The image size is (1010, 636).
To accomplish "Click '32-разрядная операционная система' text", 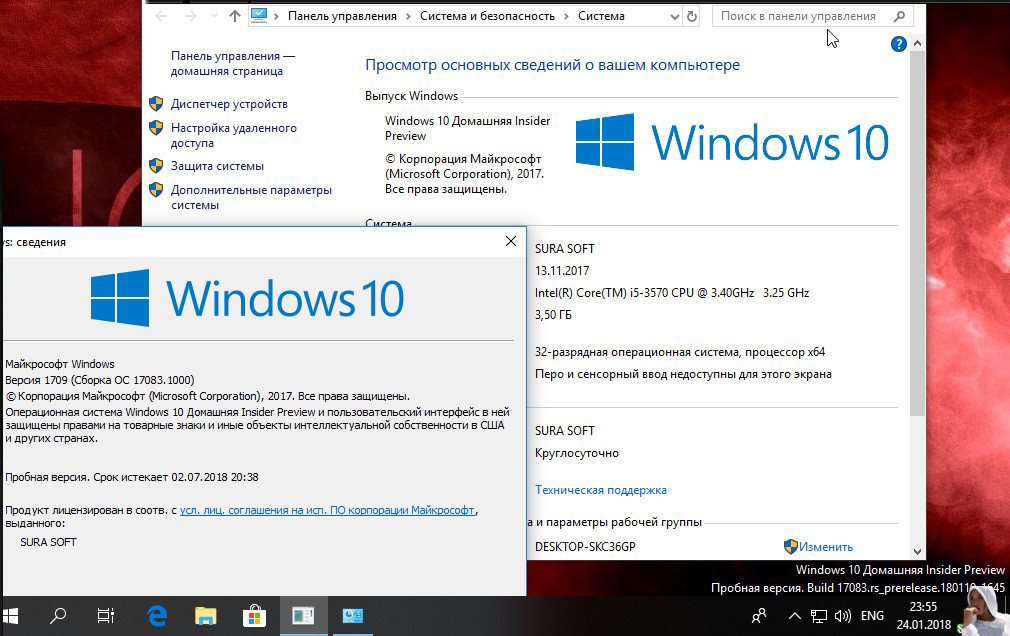I will [638, 352].
